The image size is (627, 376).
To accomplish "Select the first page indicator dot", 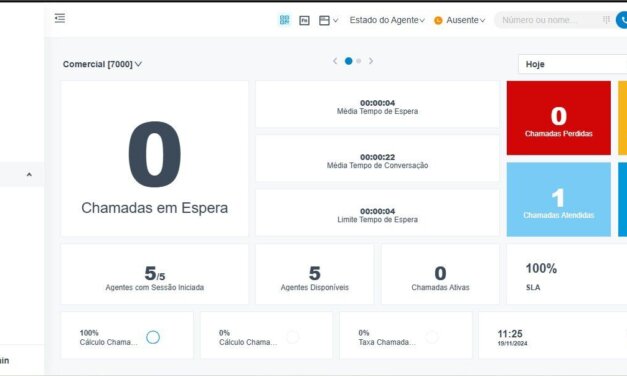I will coord(349,61).
